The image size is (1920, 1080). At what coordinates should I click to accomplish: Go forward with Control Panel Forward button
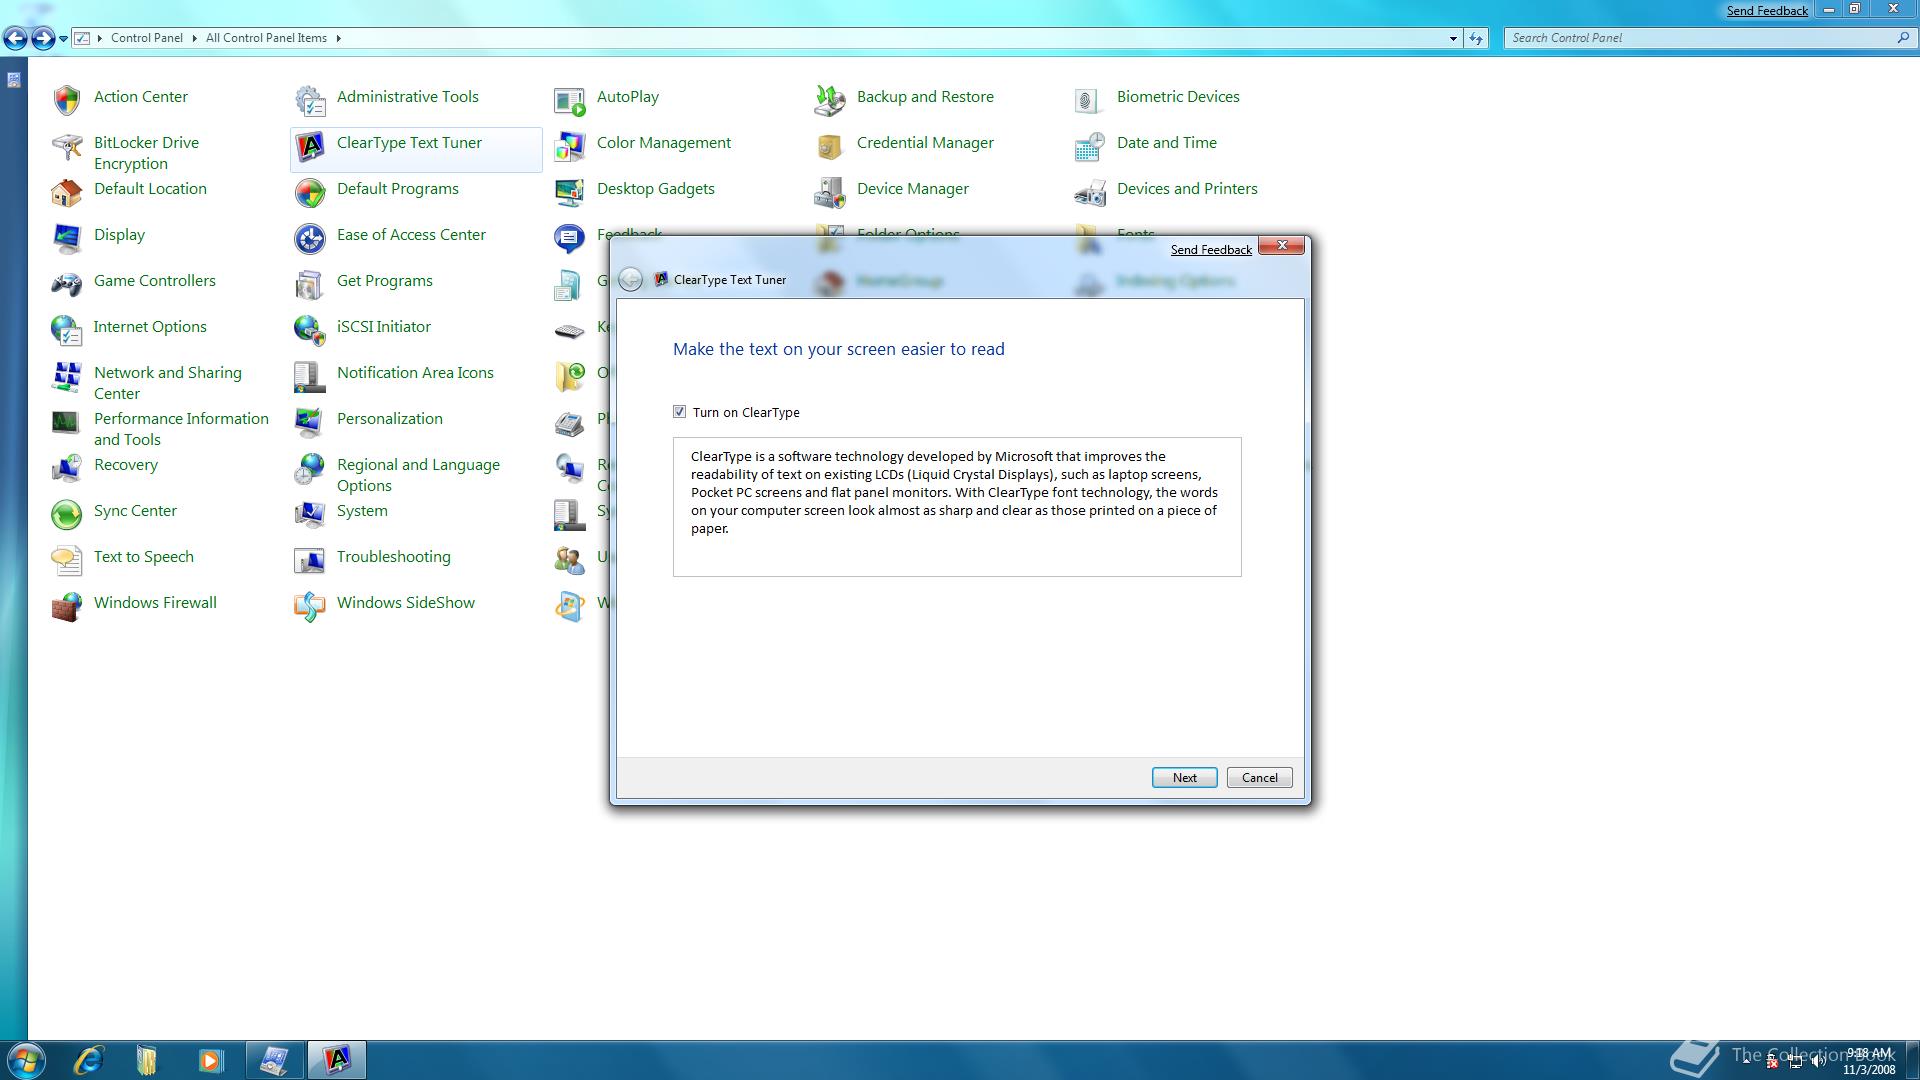point(43,39)
